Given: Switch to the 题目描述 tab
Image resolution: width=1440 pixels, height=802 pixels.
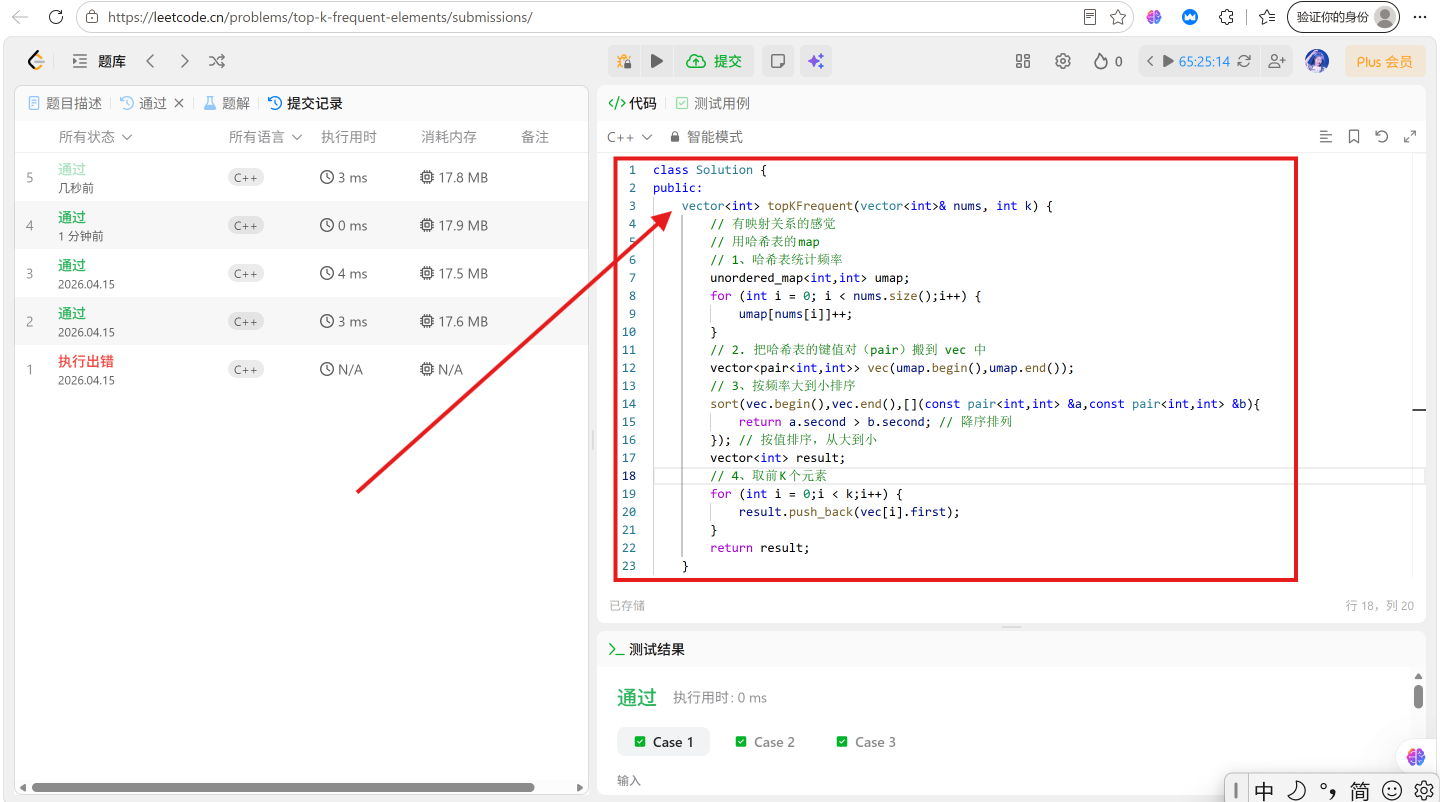Looking at the screenshot, I should tap(65, 103).
